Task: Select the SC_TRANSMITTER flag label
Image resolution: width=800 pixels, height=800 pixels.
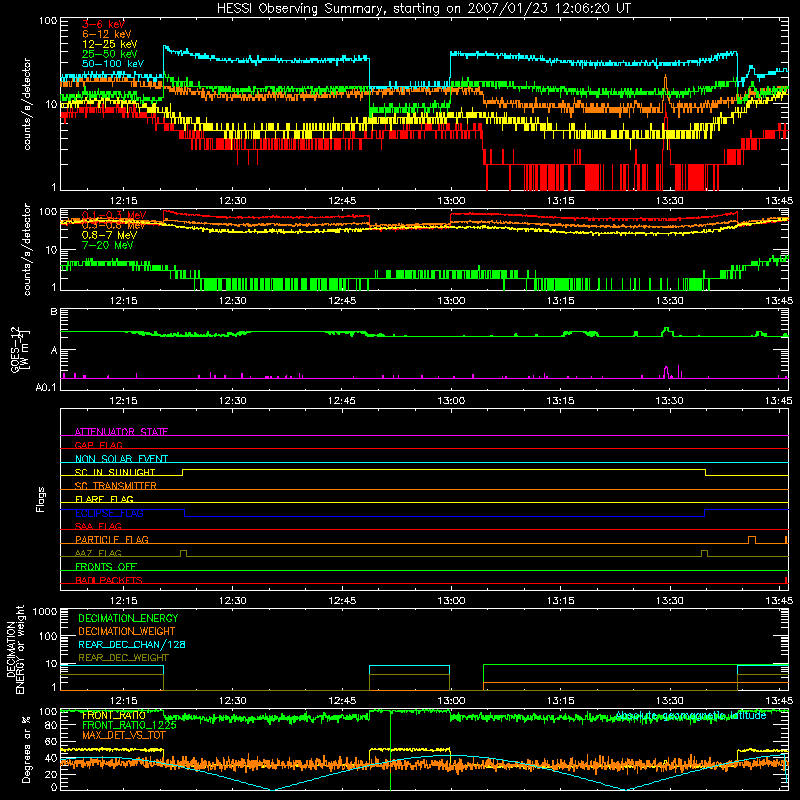Action: [x=115, y=486]
